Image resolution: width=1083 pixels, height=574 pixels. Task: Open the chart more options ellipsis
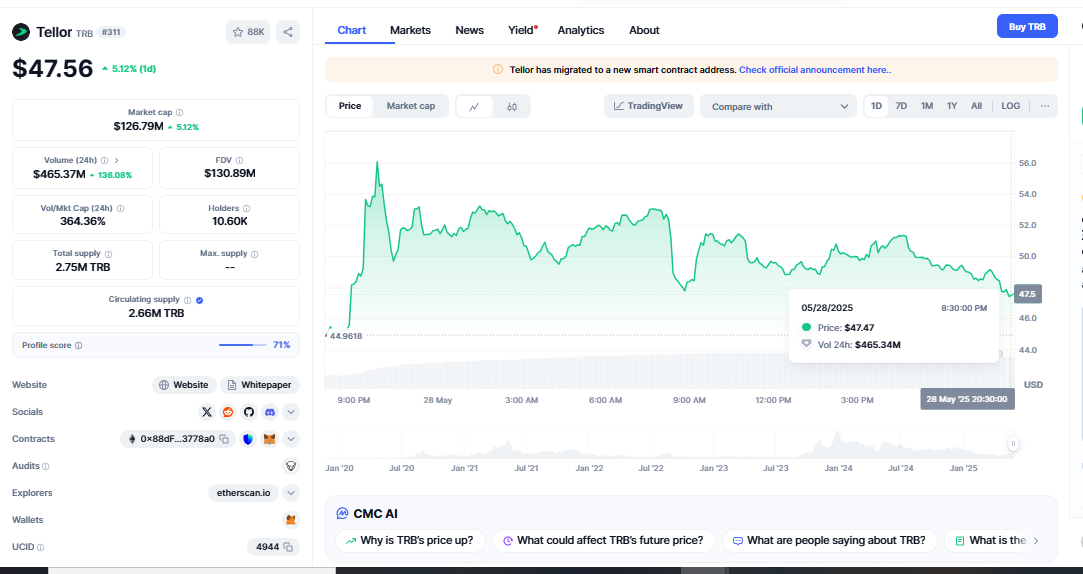(x=1044, y=106)
